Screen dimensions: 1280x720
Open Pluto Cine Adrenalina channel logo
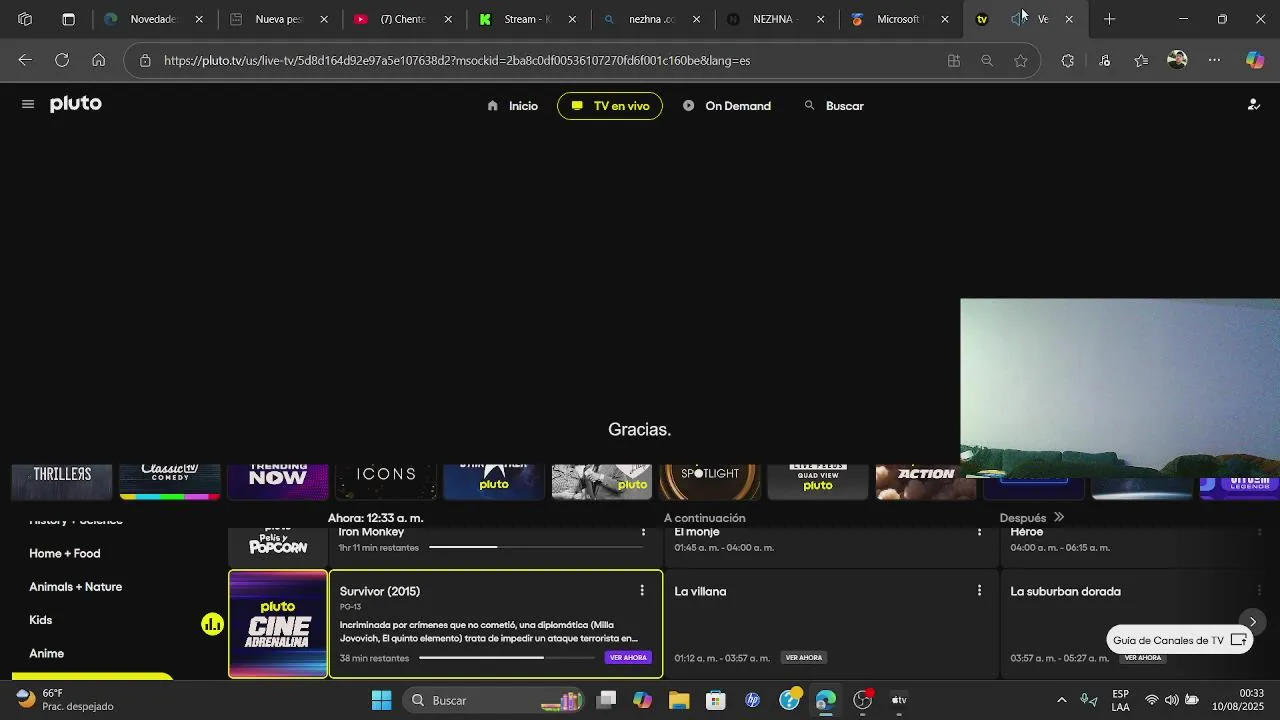click(278, 624)
